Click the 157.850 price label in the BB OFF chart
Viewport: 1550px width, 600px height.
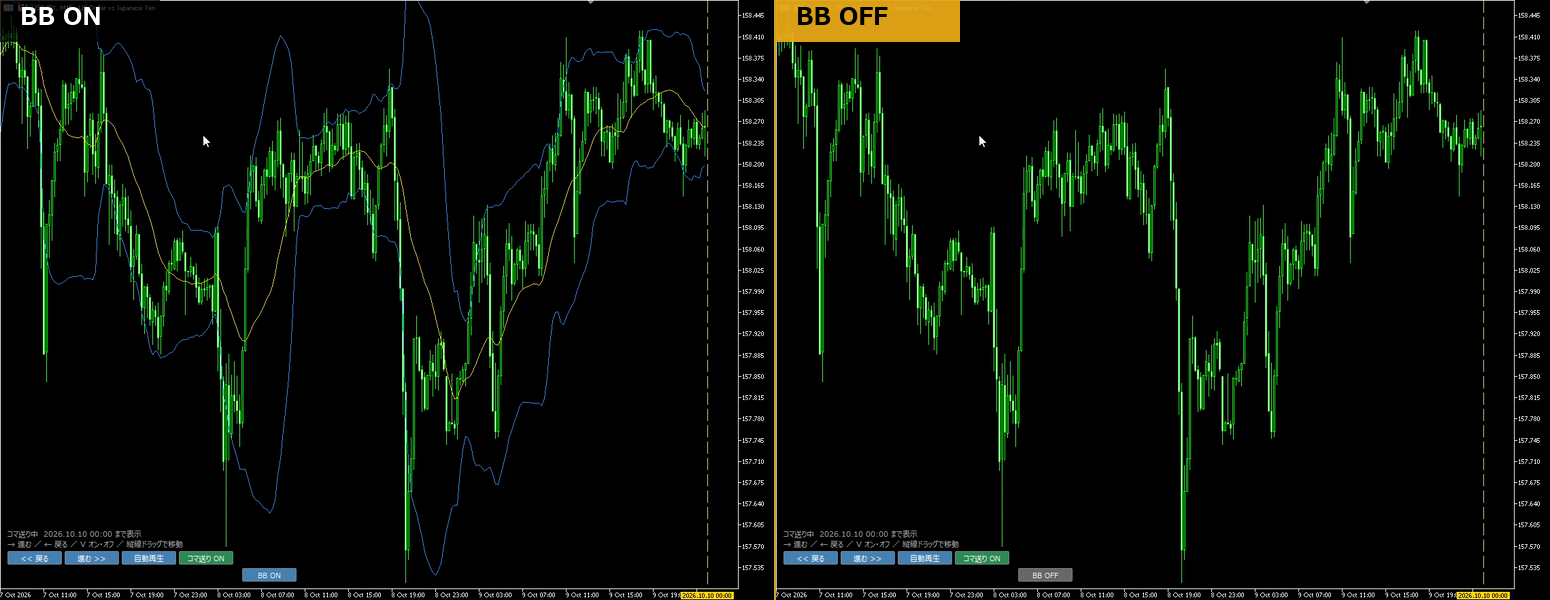pos(1529,377)
